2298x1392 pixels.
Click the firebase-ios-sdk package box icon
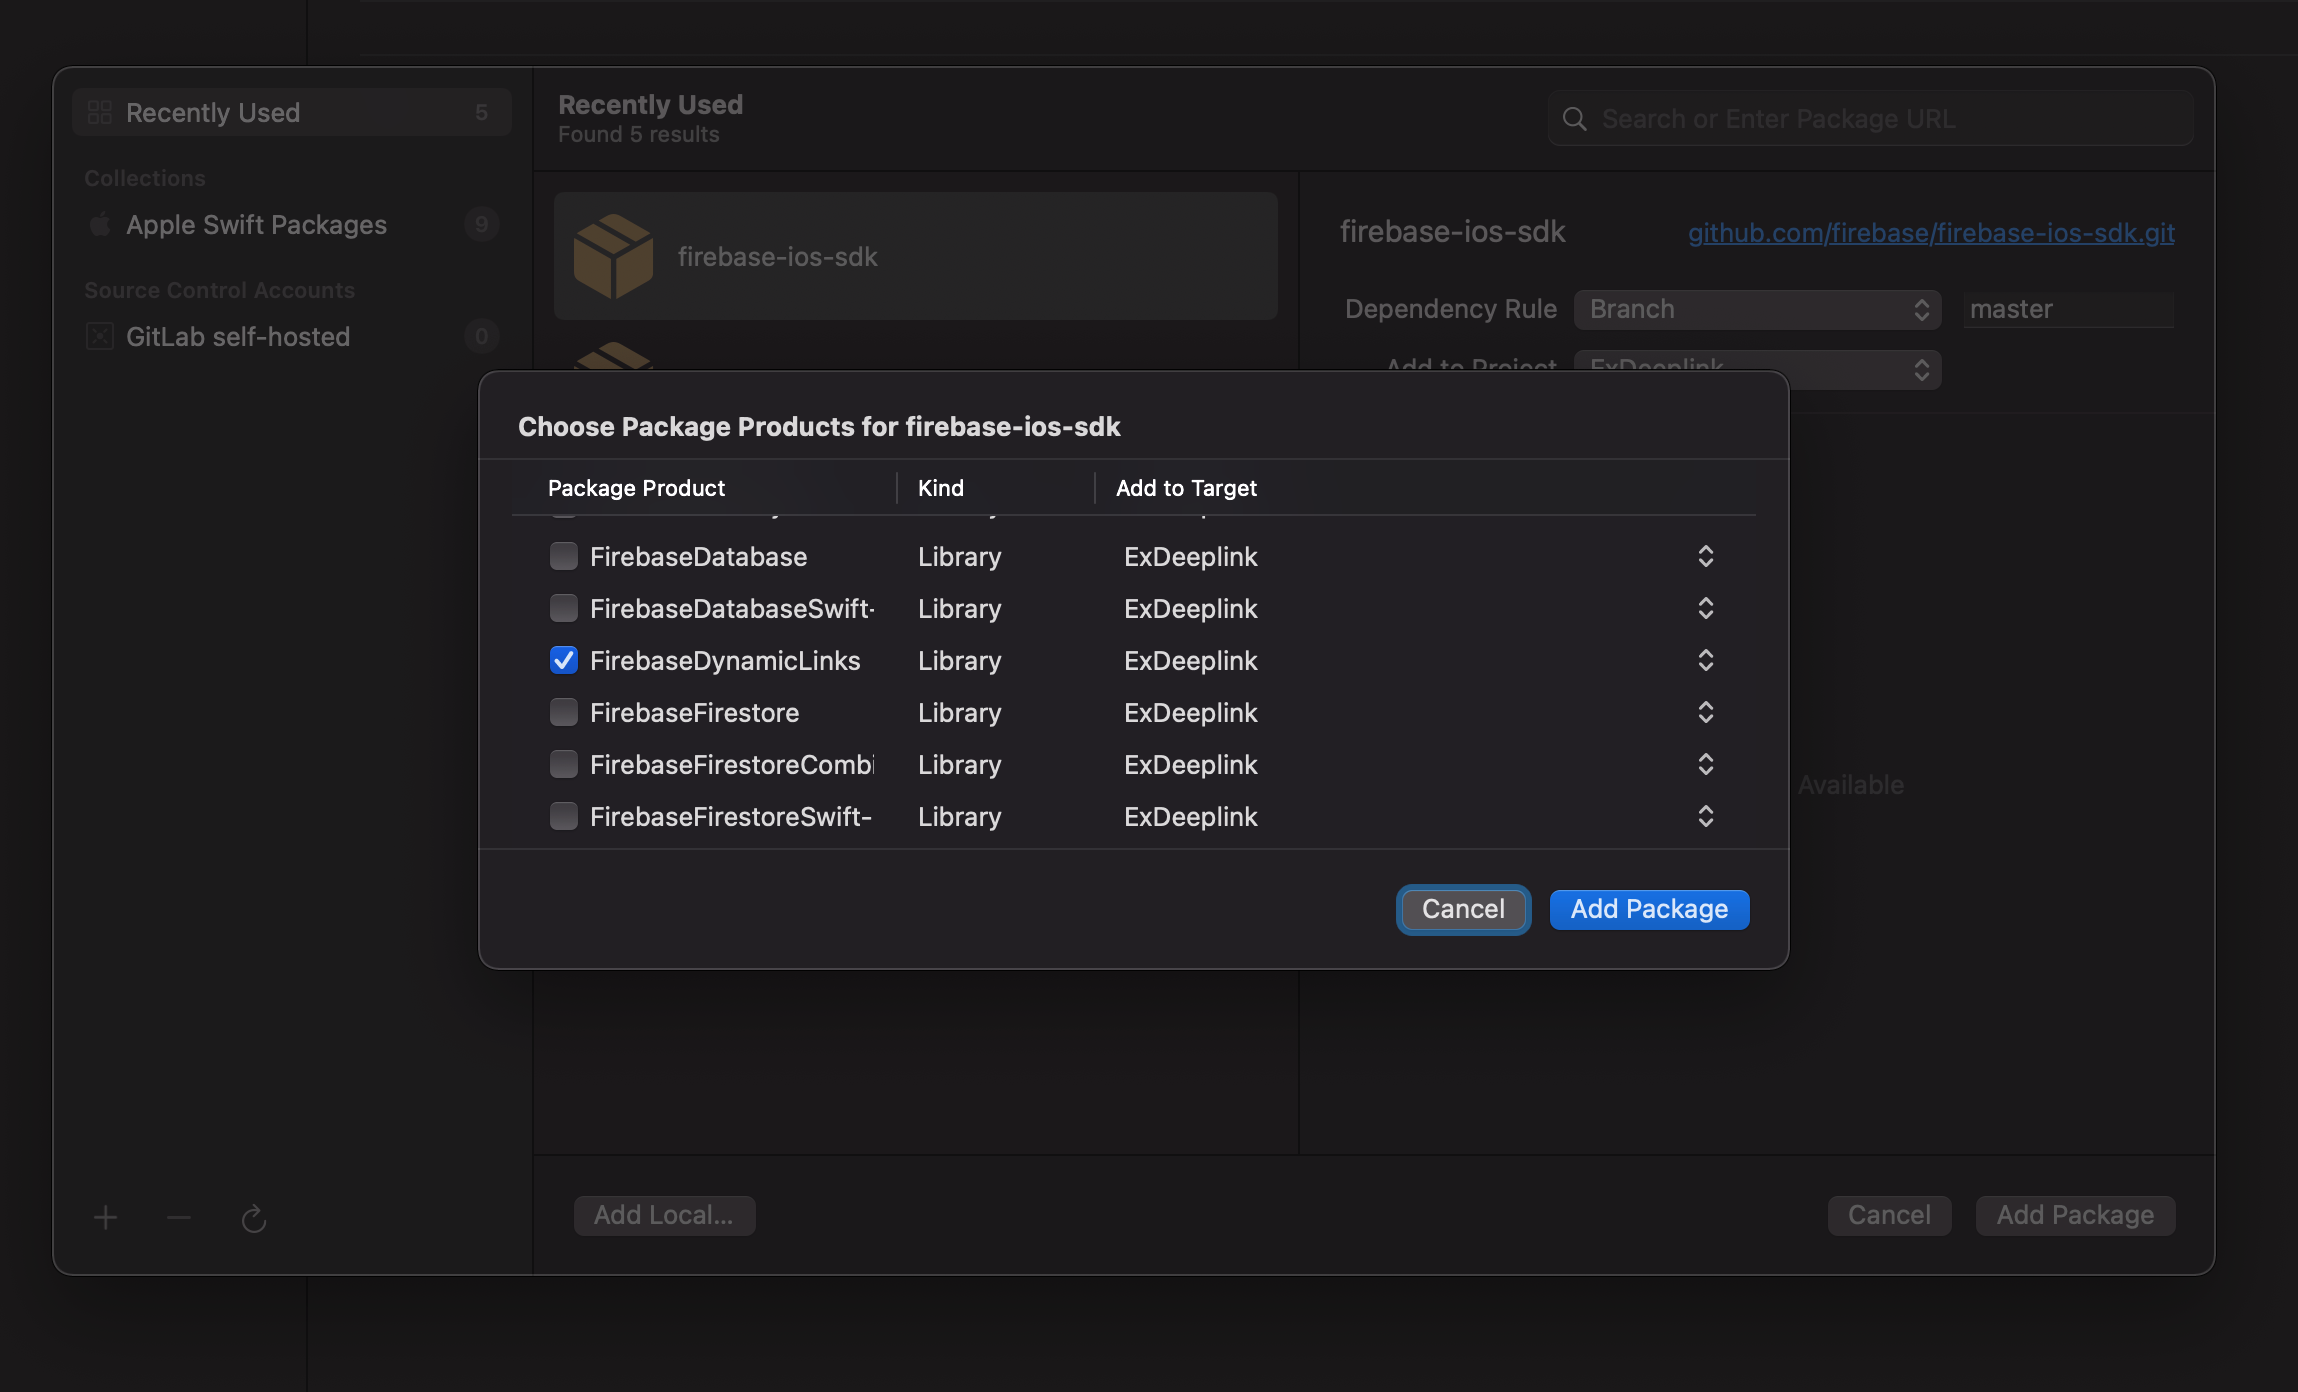(x=613, y=256)
